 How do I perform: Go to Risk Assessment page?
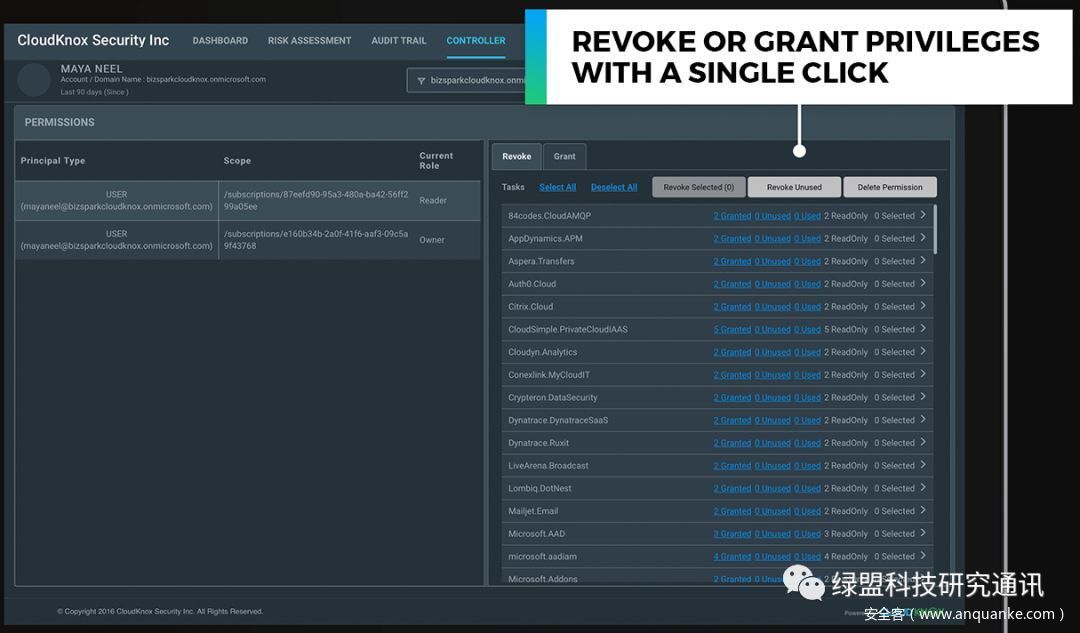pos(309,41)
